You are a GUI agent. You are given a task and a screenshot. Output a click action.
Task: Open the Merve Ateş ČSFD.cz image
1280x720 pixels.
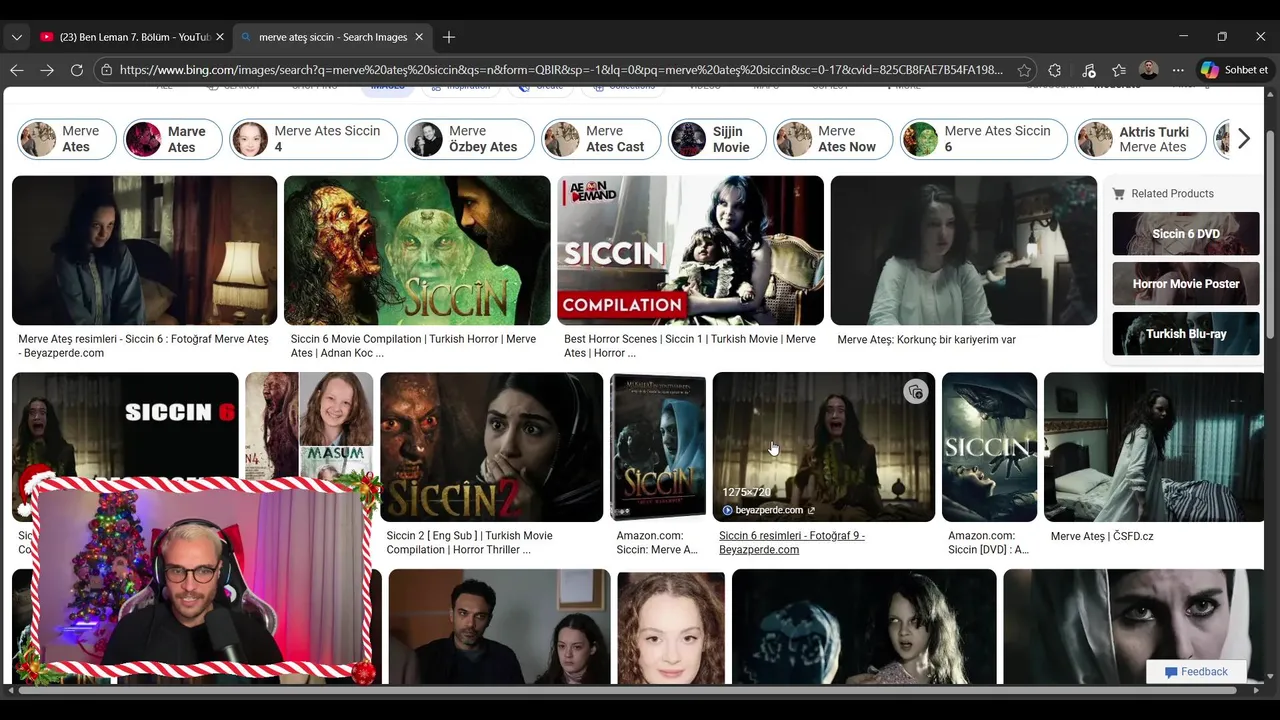(1154, 447)
